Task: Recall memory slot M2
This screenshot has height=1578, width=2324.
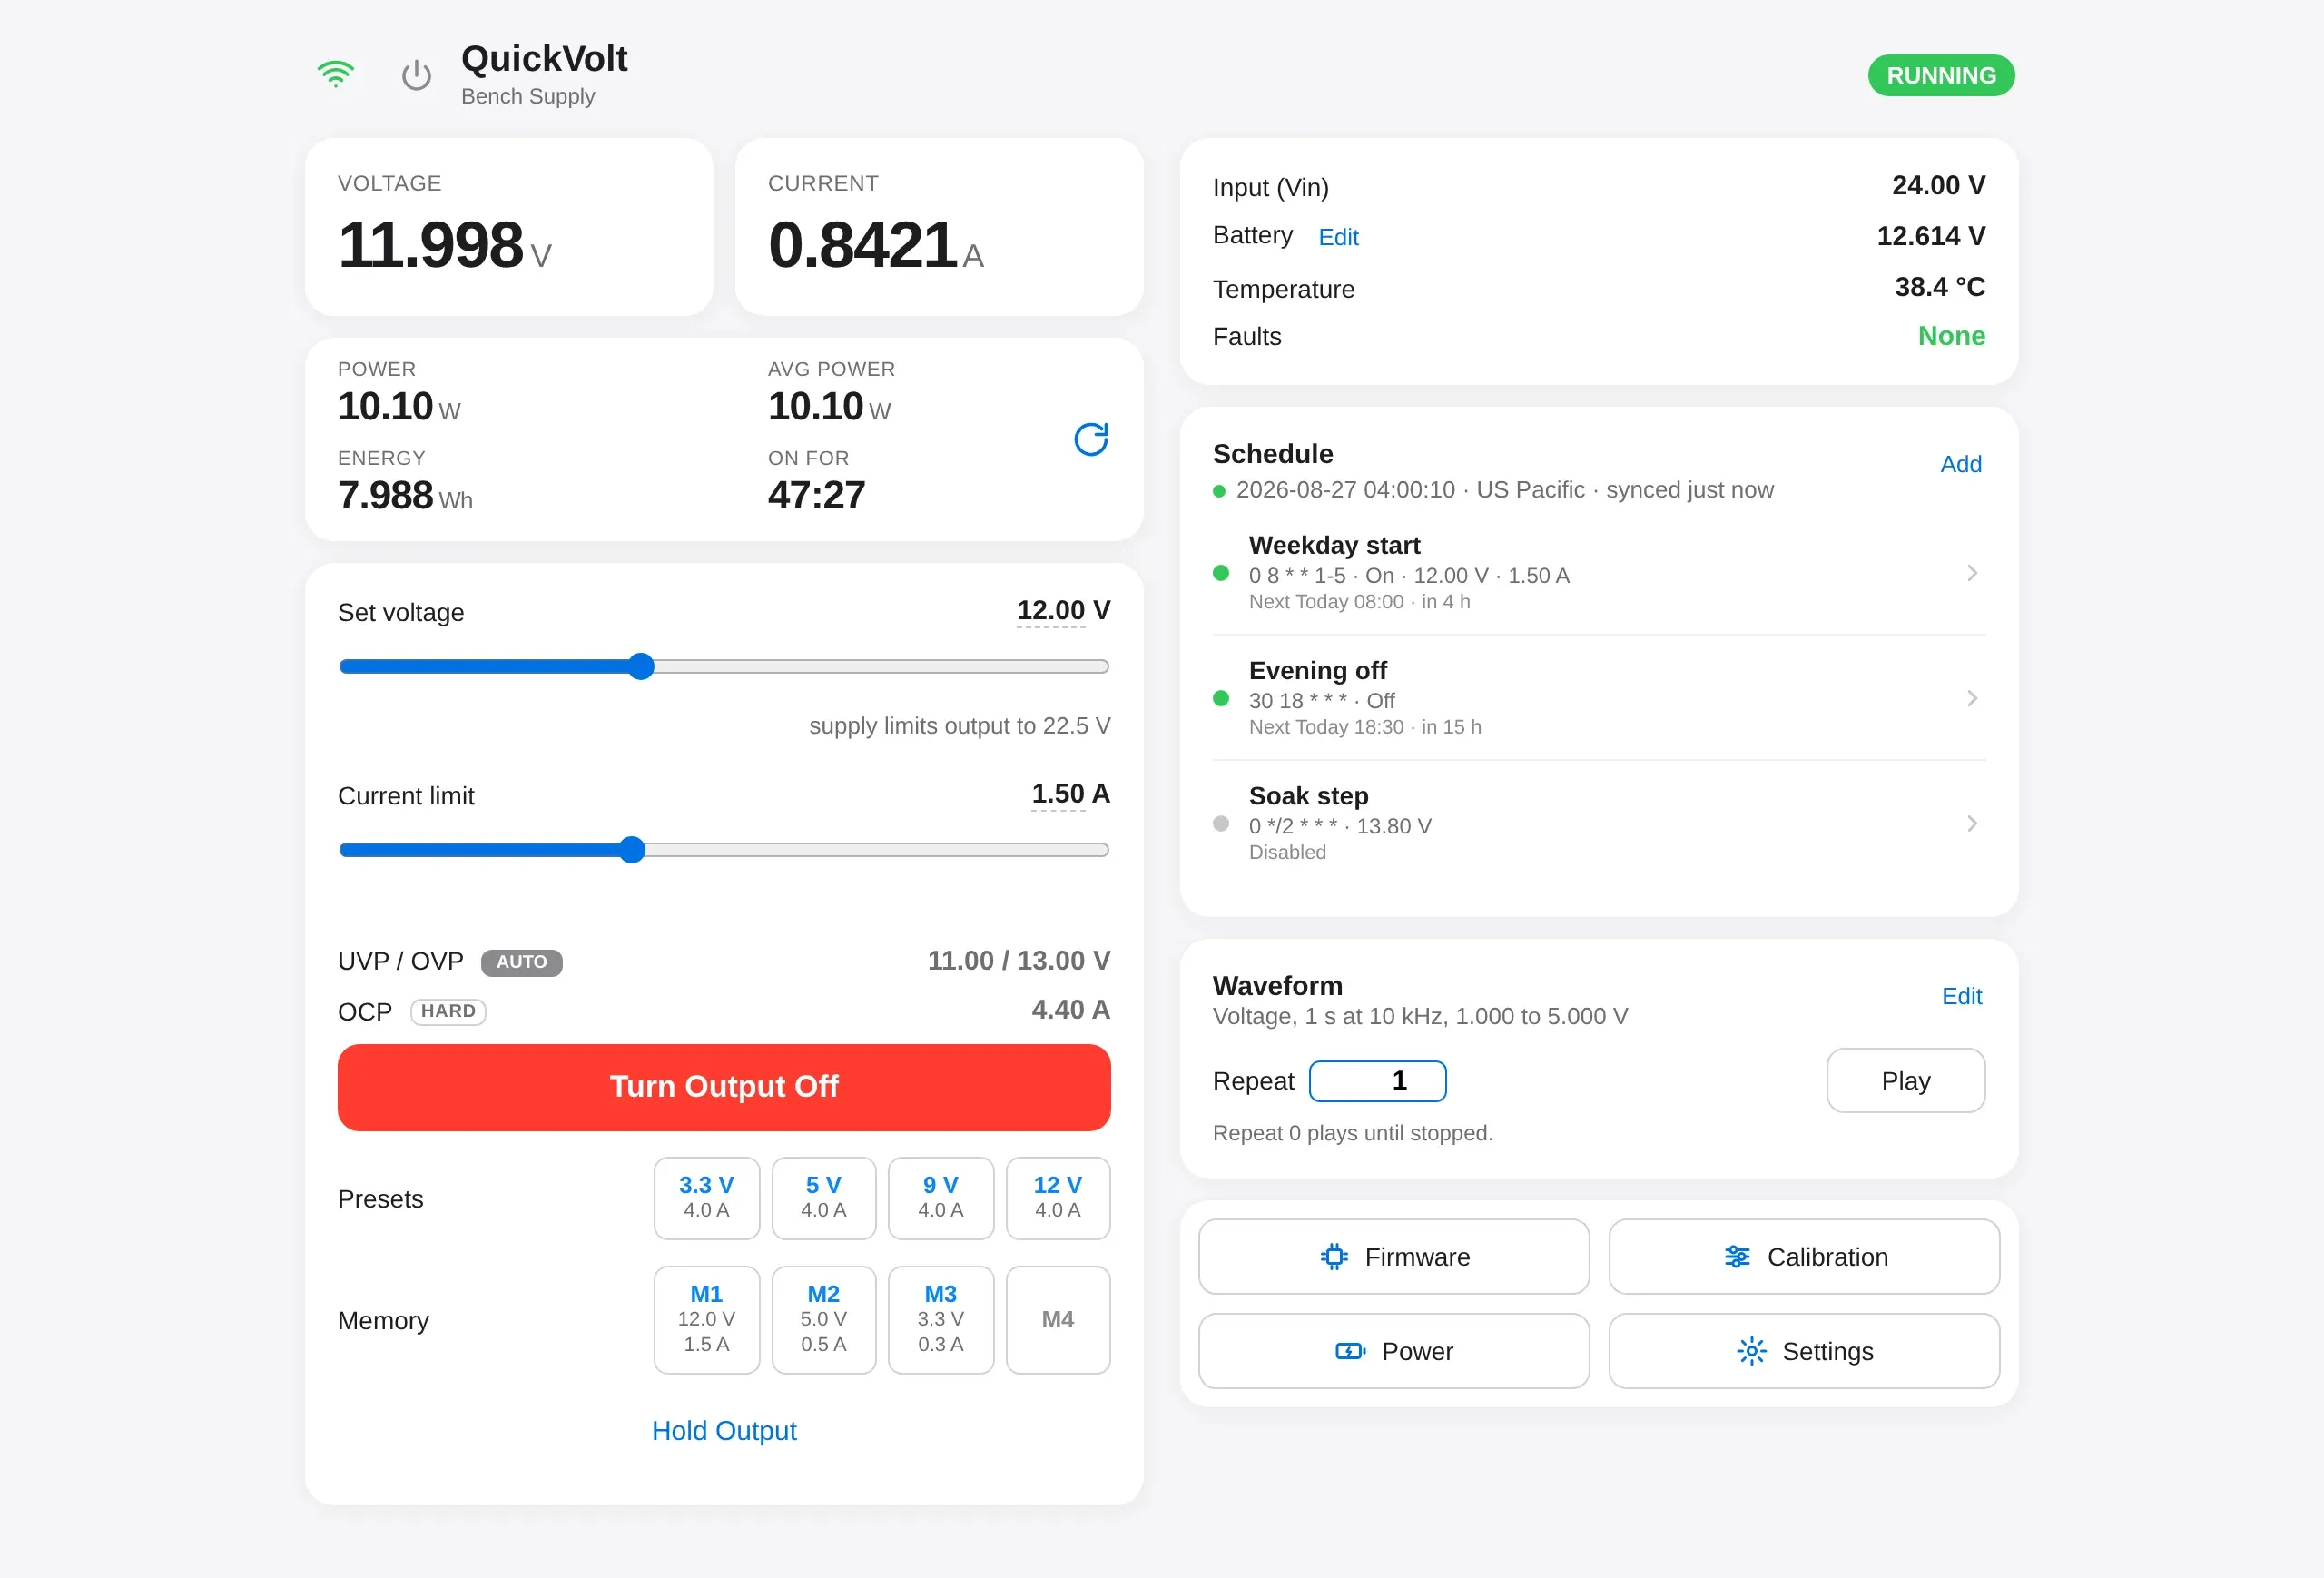Action: click(x=823, y=1320)
